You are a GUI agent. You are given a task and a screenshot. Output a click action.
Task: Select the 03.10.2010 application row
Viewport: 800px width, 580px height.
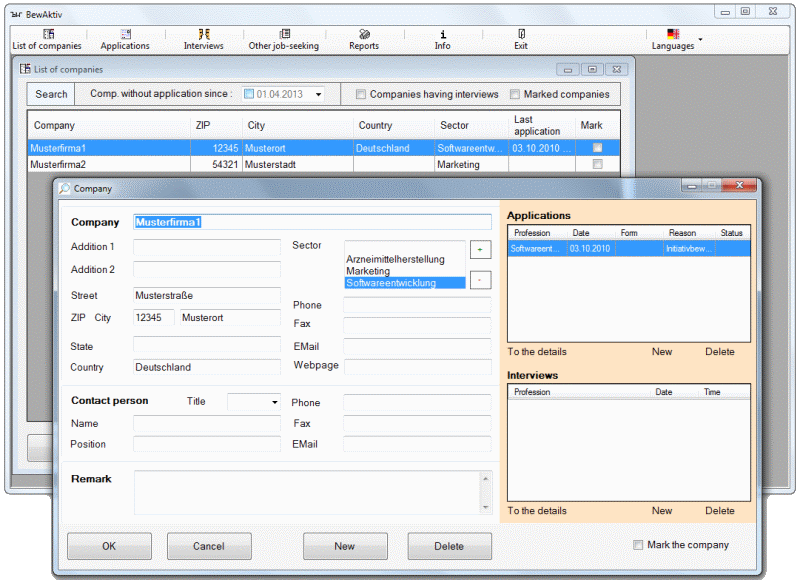[x=629, y=248]
